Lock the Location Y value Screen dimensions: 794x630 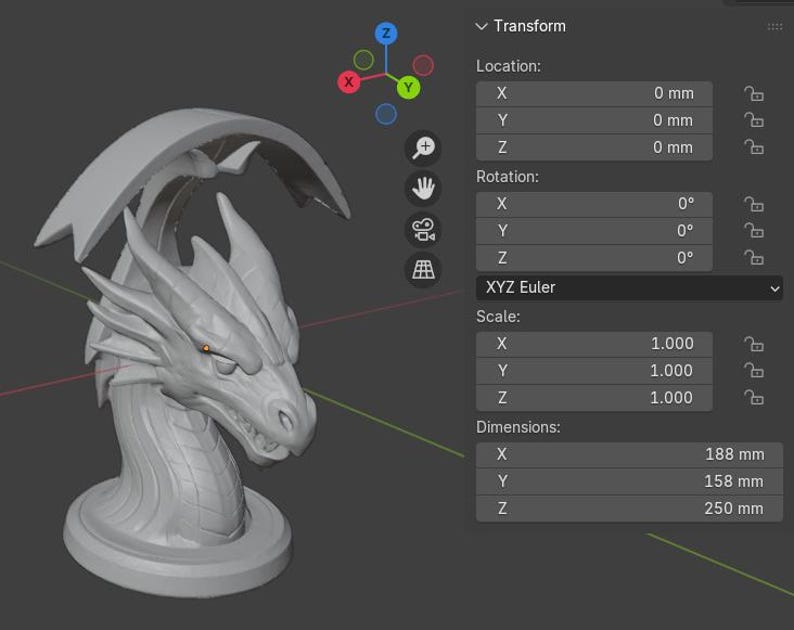pos(753,121)
